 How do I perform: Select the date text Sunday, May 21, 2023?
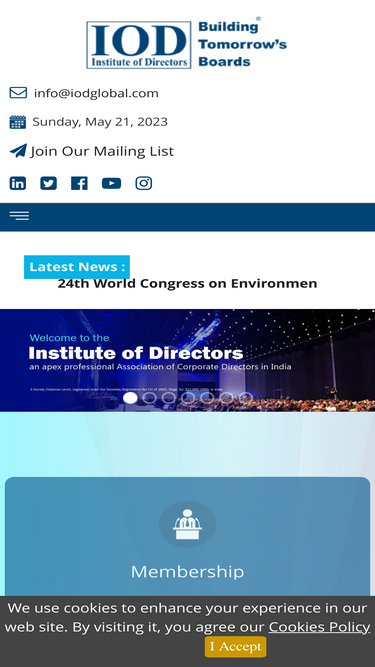(100, 122)
